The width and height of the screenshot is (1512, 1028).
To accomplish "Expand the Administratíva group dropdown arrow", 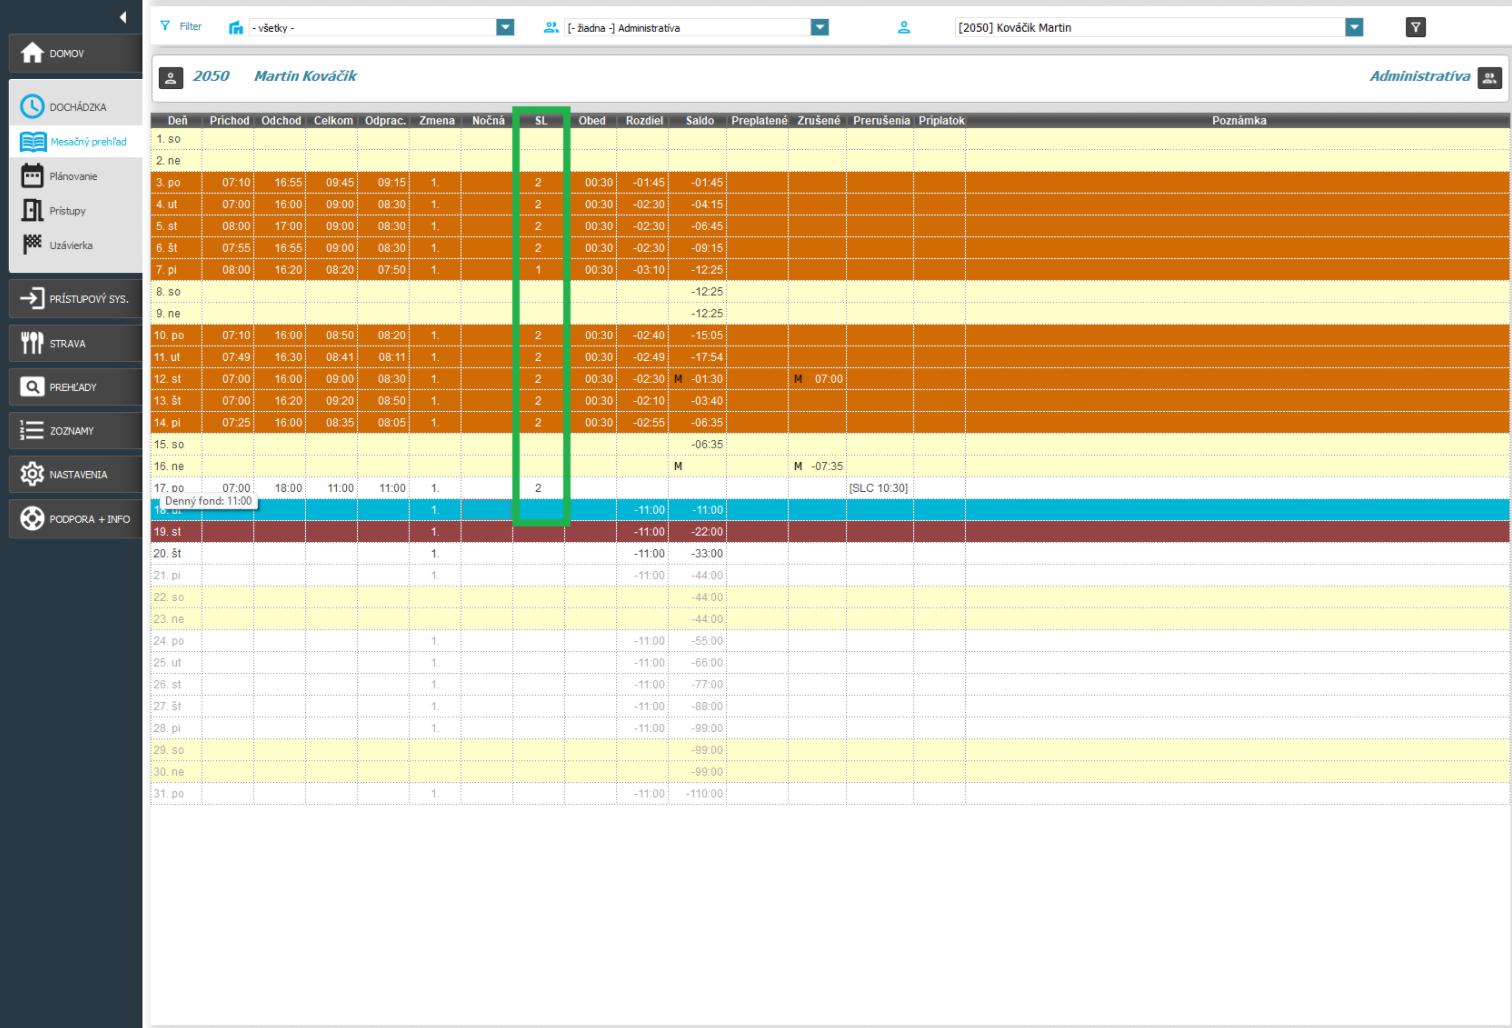I will click(x=819, y=28).
